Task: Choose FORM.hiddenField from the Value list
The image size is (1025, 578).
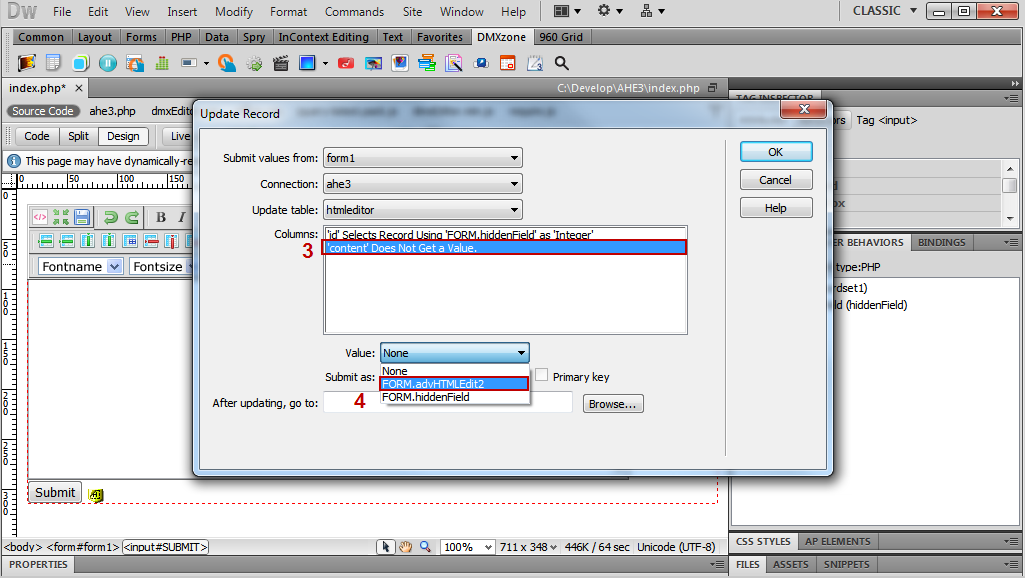Action: coord(454,397)
